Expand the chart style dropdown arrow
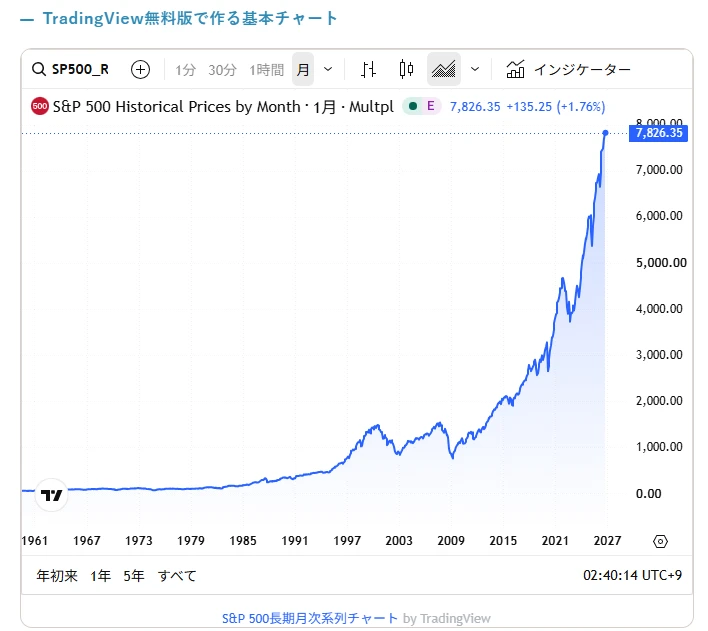The image size is (708, 631). coord(475,70)
